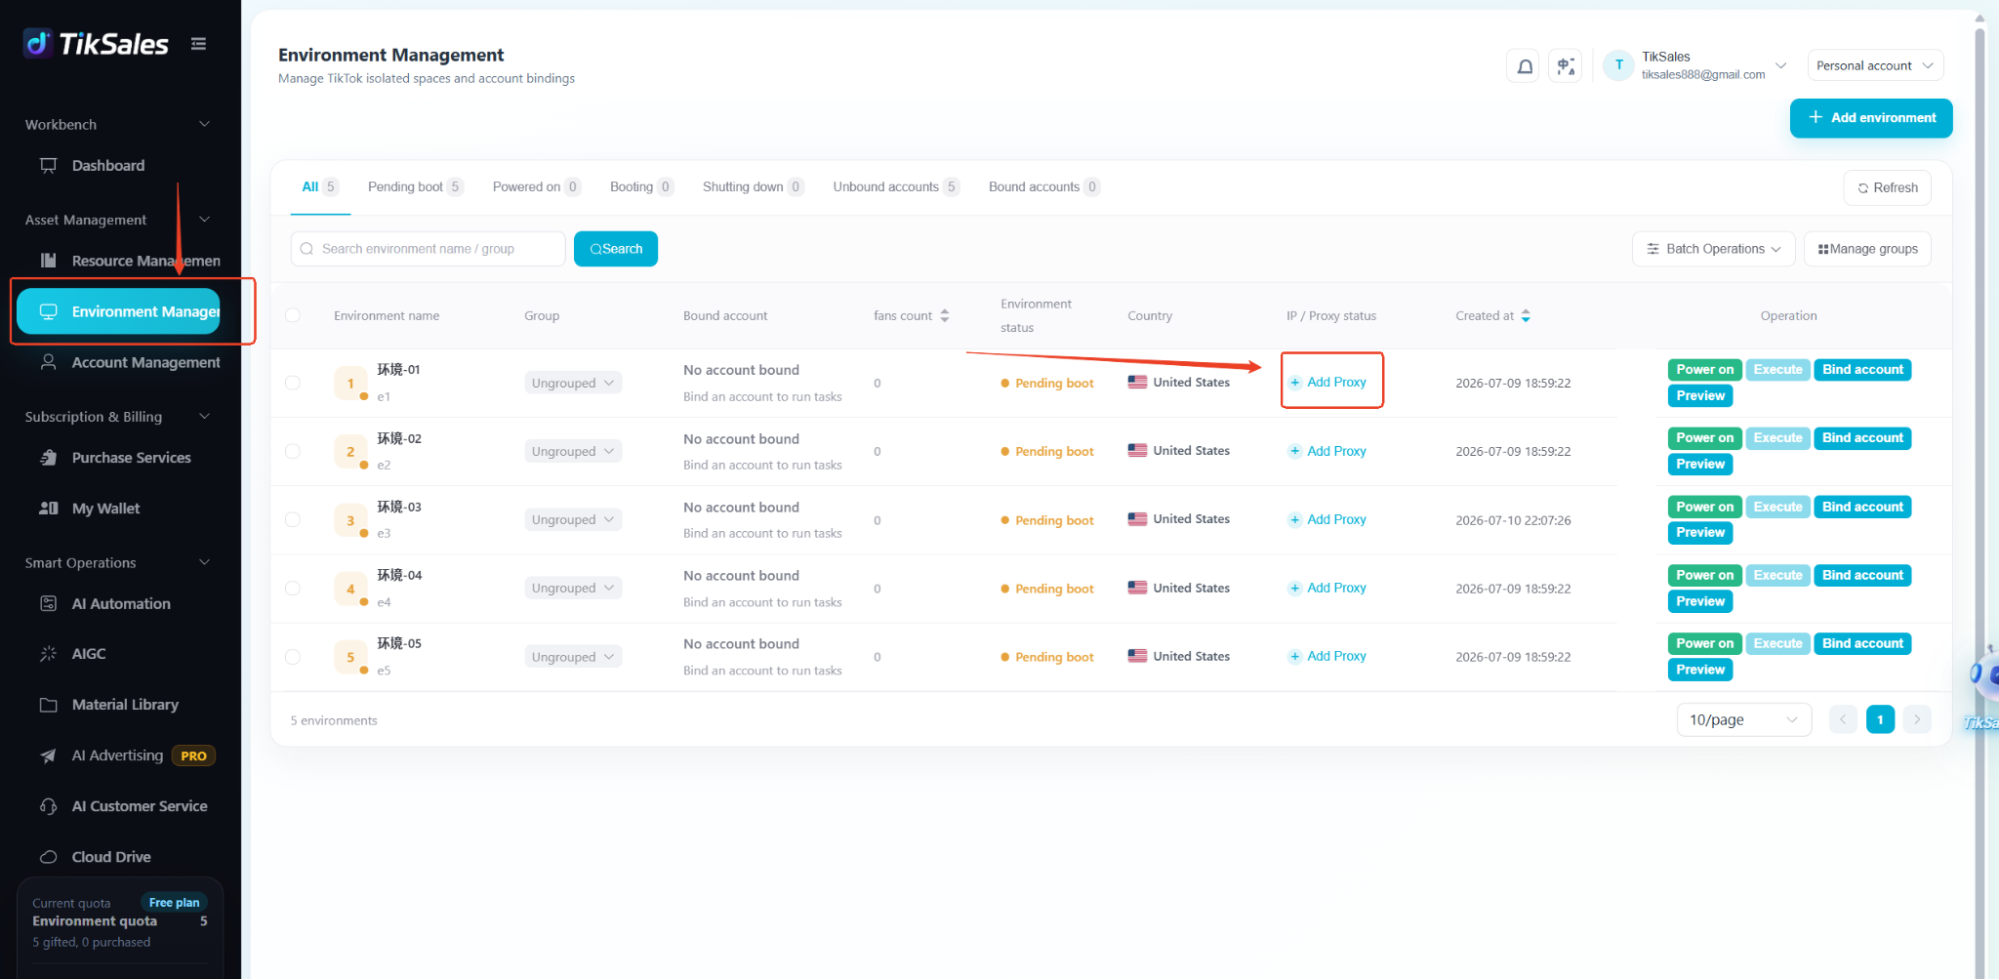The width and height of the screenshot is (1999, 980).
Task: Open AI Customer Service
Action: coord(139,806)
